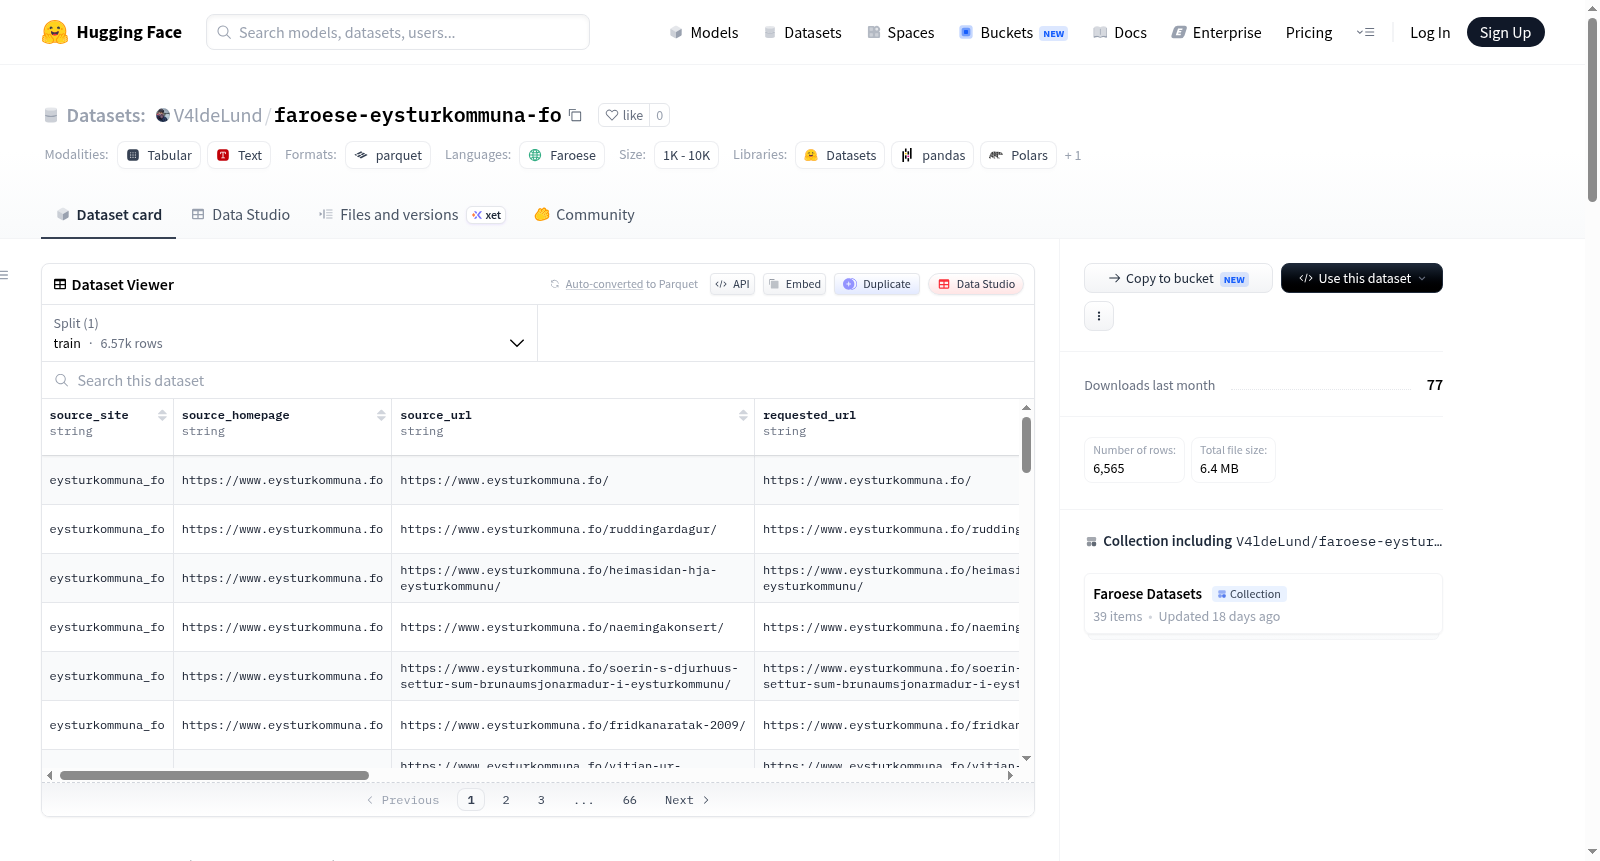
Task: Open the Datasets navigation item
Action: click(802, 32)
